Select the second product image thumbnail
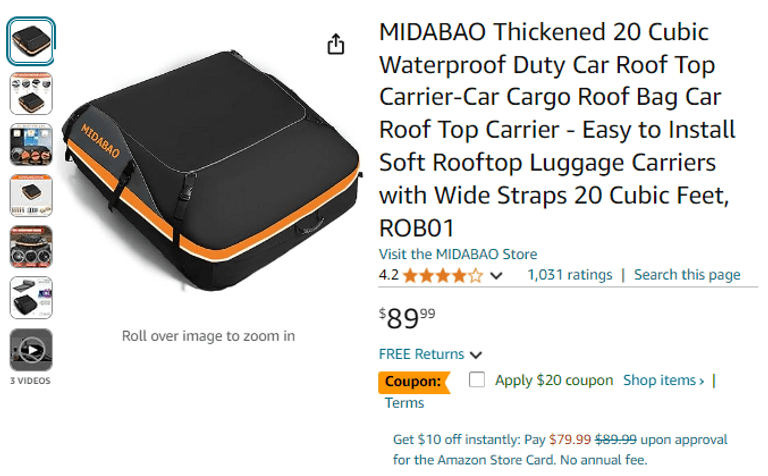 (x=31, y=93)
